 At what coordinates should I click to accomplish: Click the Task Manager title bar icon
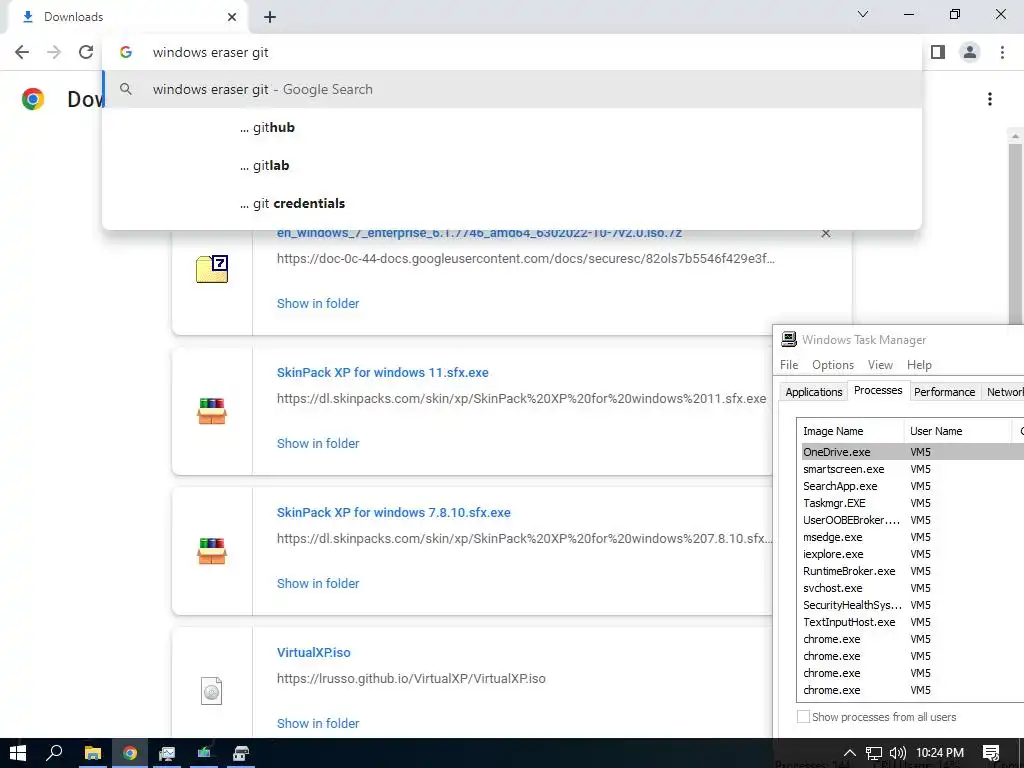coord(789,339)
